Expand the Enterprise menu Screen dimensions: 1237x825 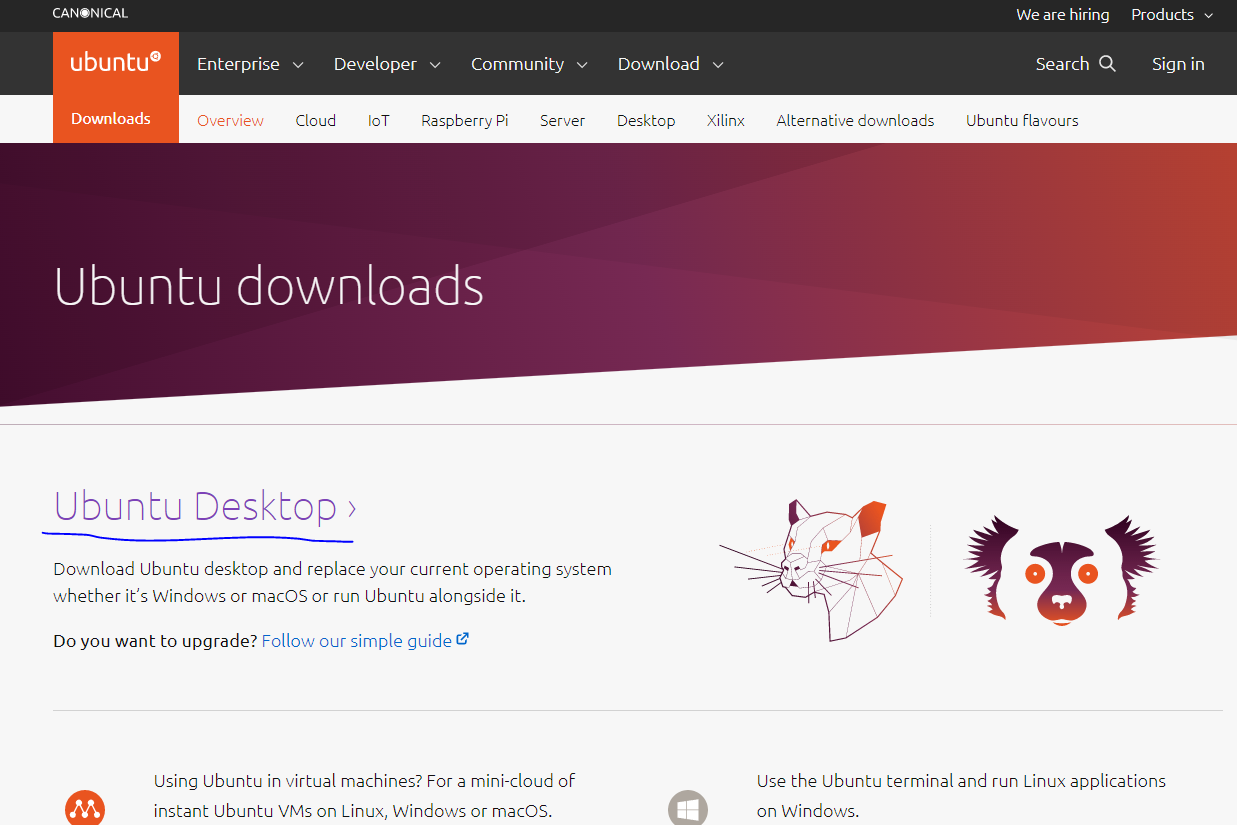[x=250, y=64]
